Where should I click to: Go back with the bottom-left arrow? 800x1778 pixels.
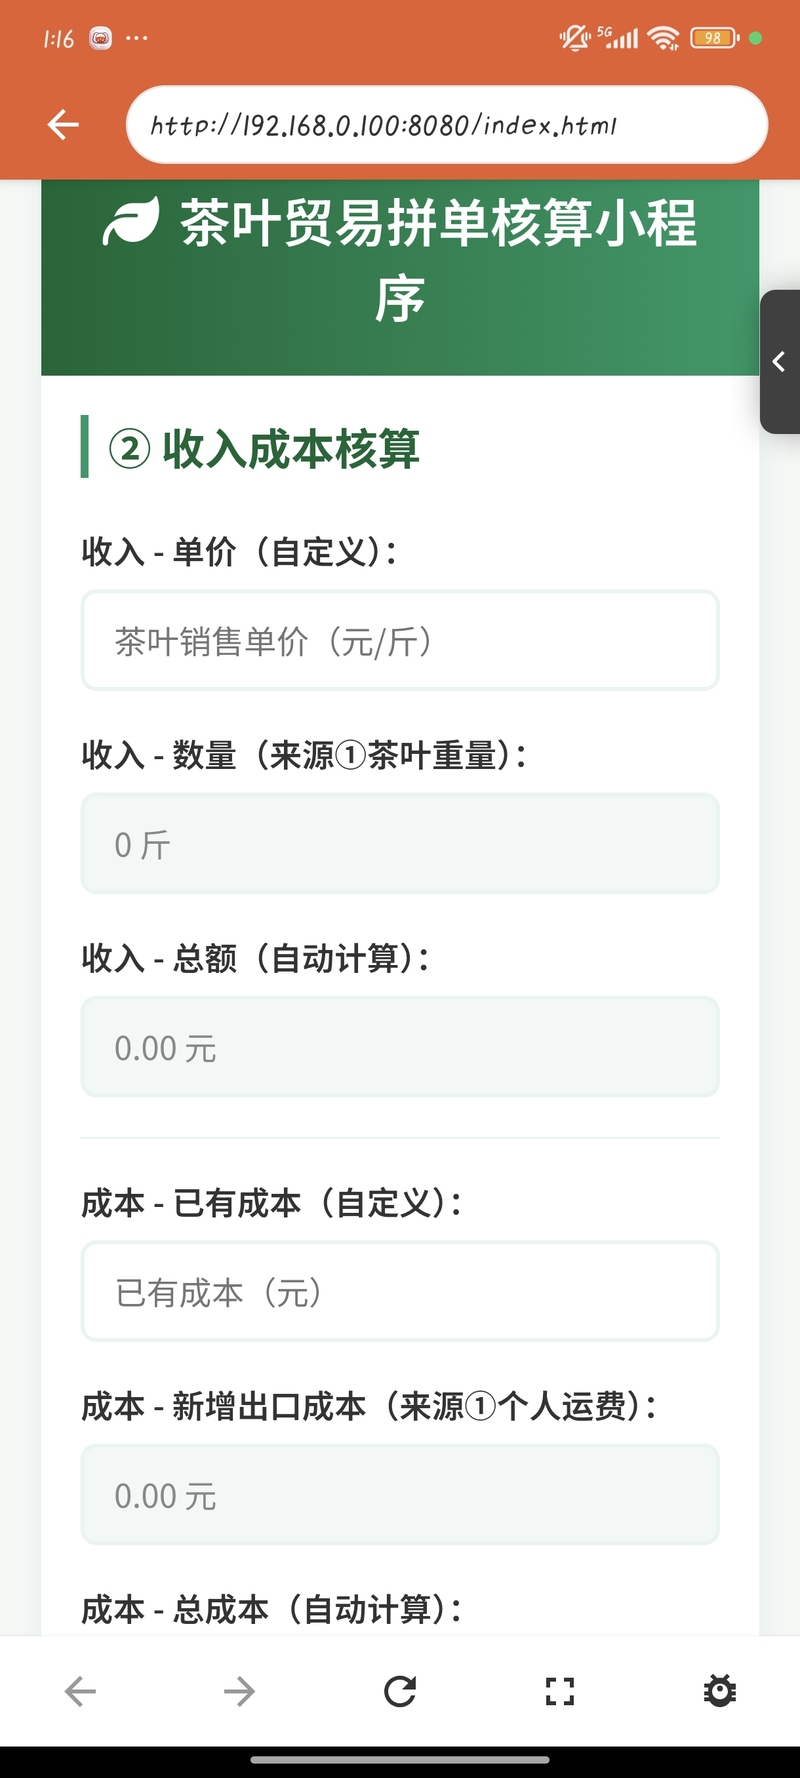tap(80, 1691)
